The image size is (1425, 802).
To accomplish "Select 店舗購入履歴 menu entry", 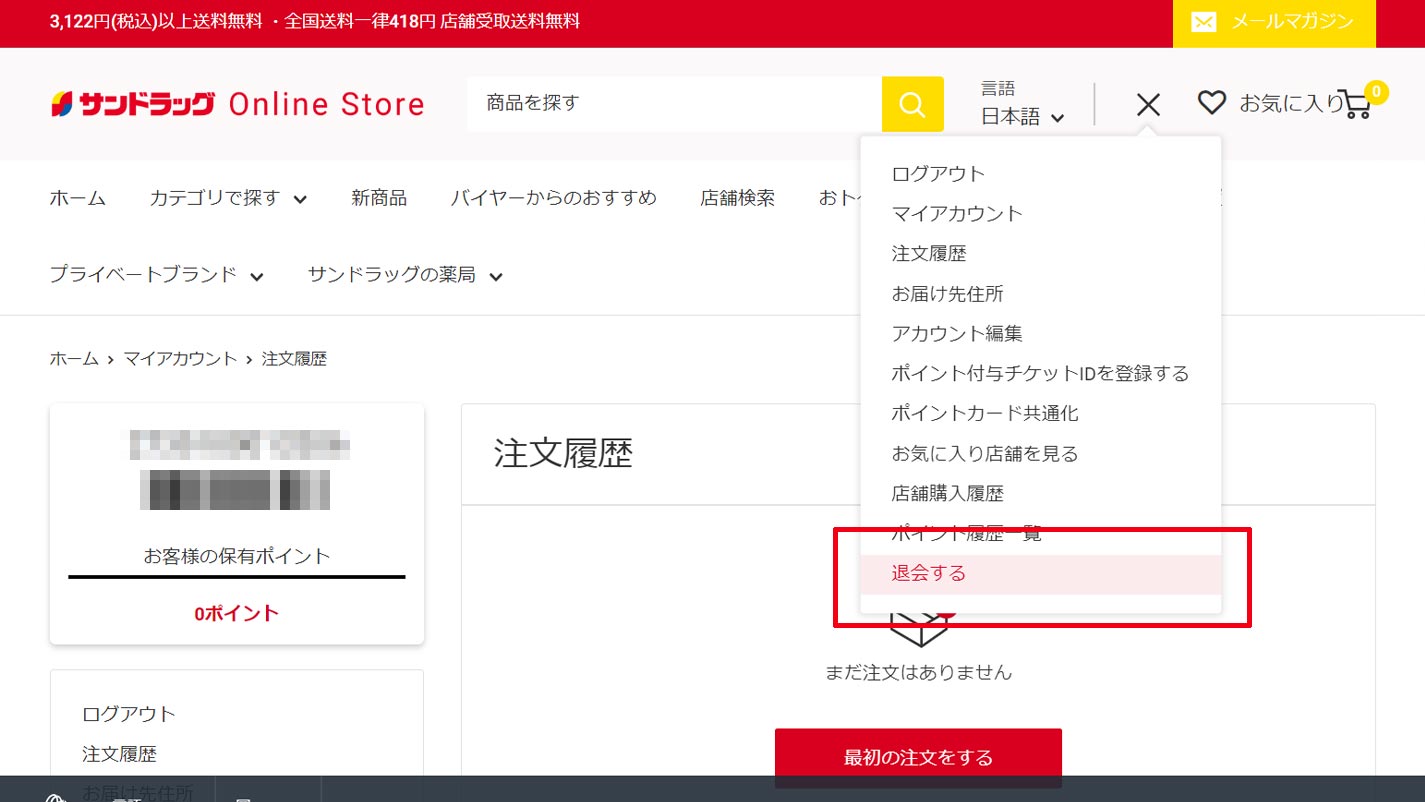I will tap(947, 494).
